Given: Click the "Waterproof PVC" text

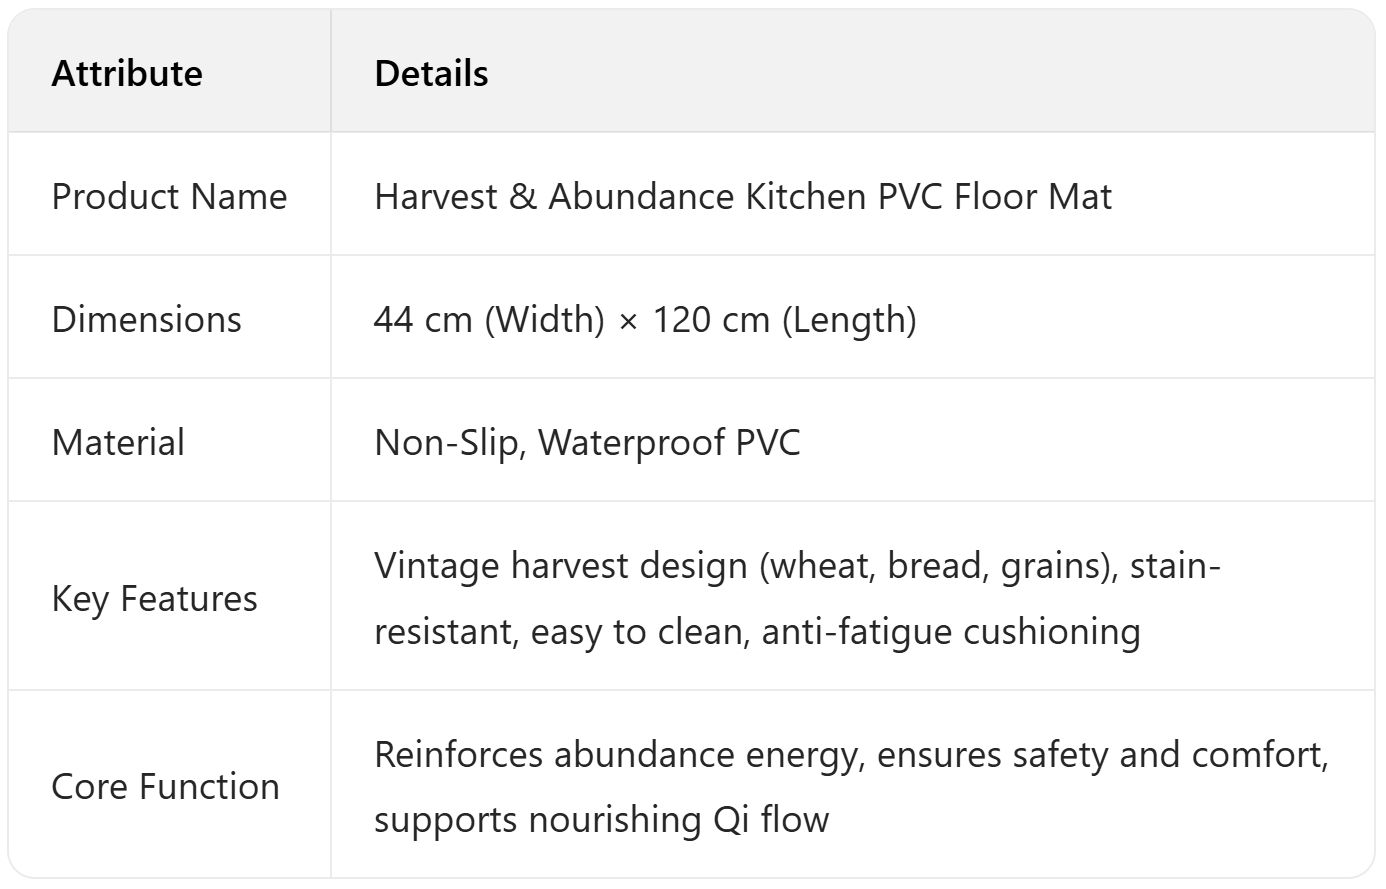Looking at the screenshot, I should 669,442.
